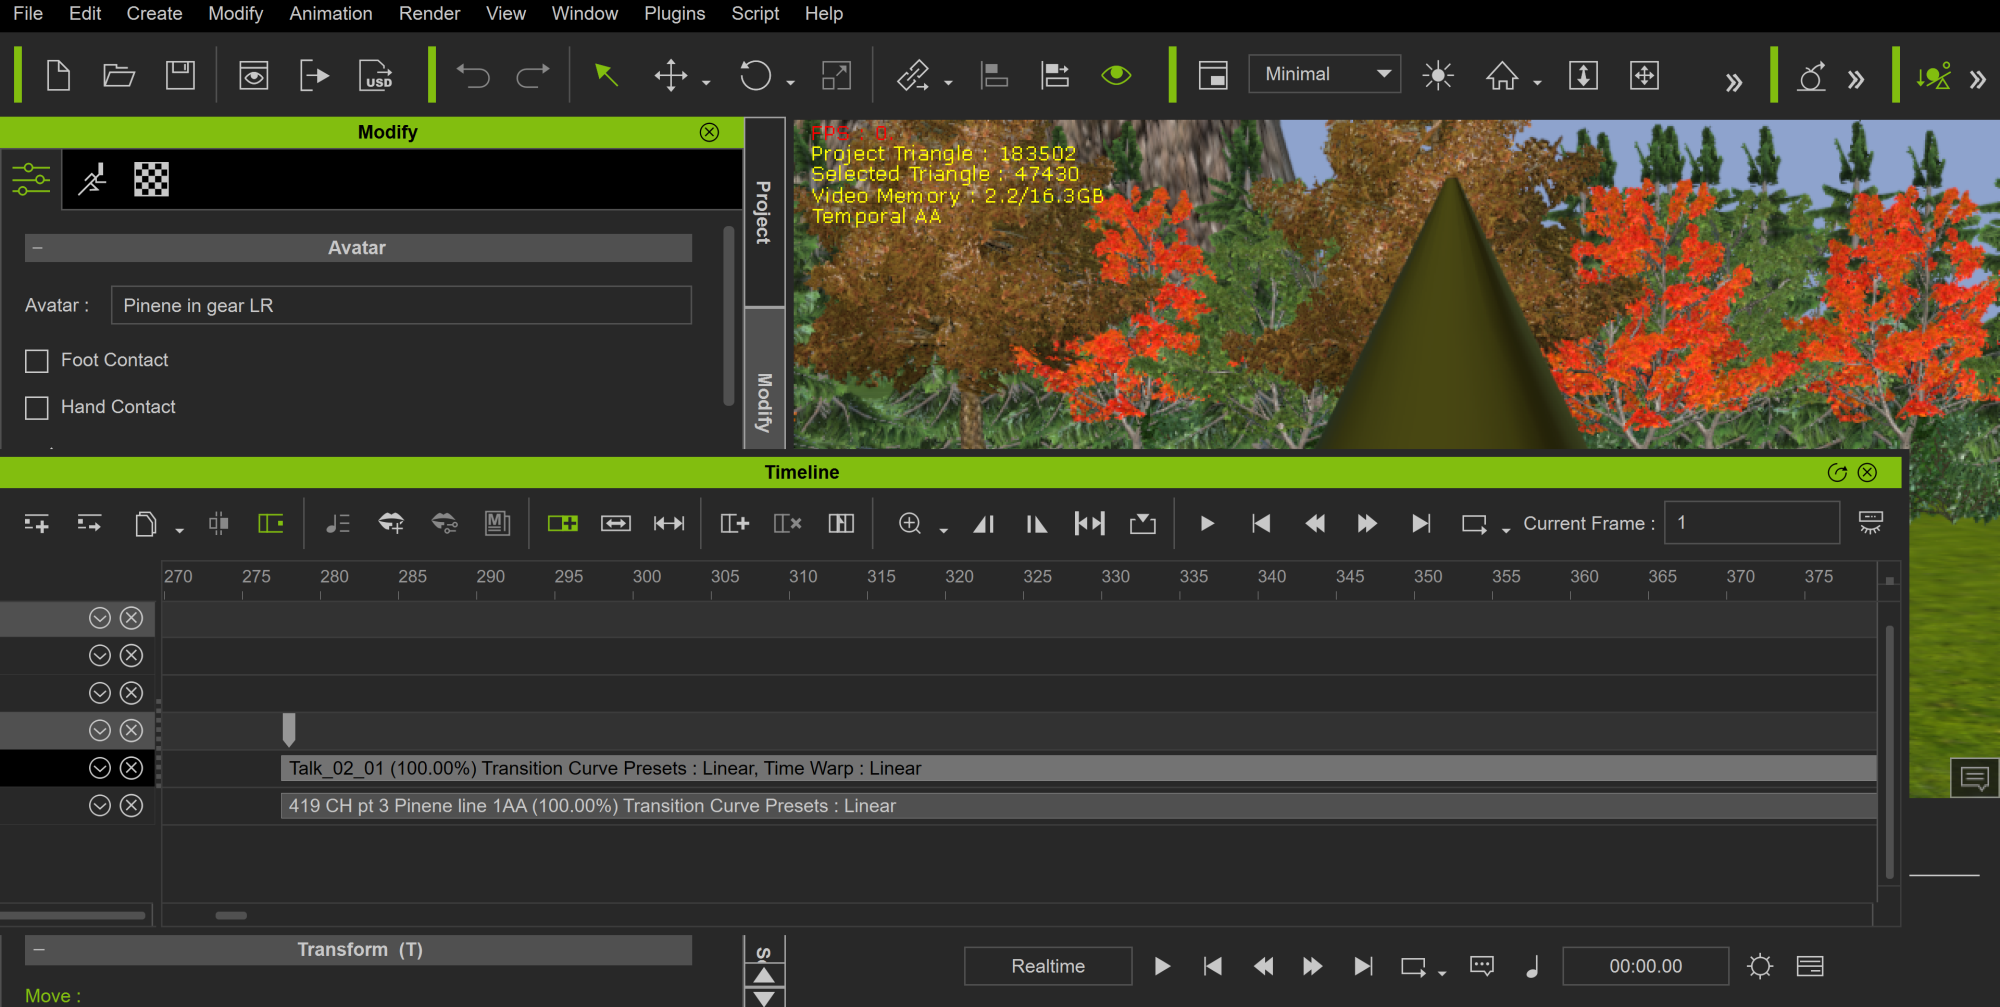Click the Home view icon
Screen dimensions: 2000x1007
pyautogui.click(x=1502, y=75)
